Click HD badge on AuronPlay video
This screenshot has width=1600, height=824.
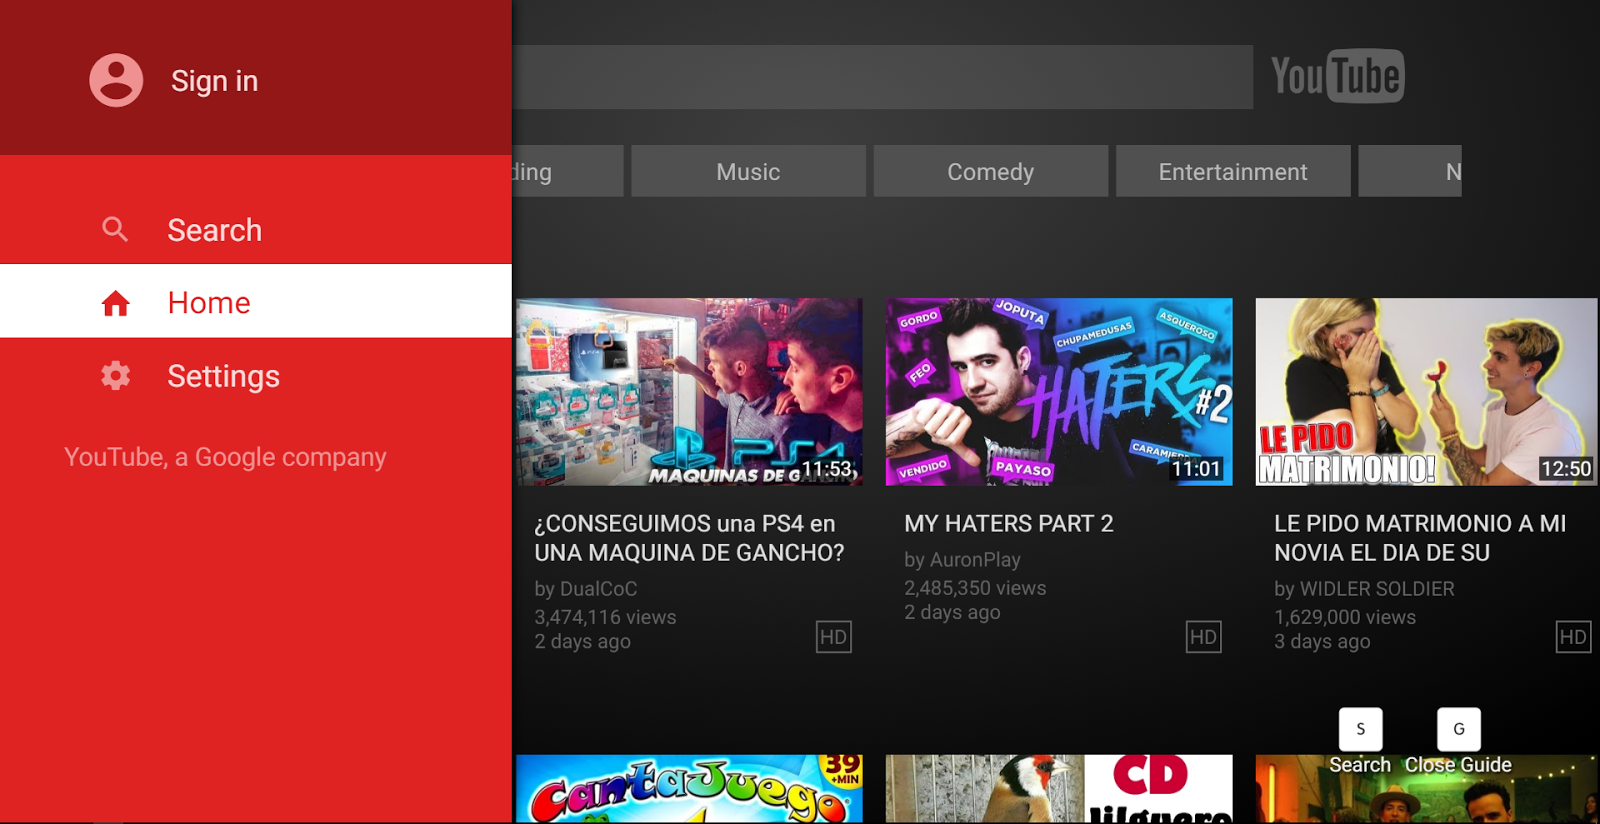point(1204,637)
